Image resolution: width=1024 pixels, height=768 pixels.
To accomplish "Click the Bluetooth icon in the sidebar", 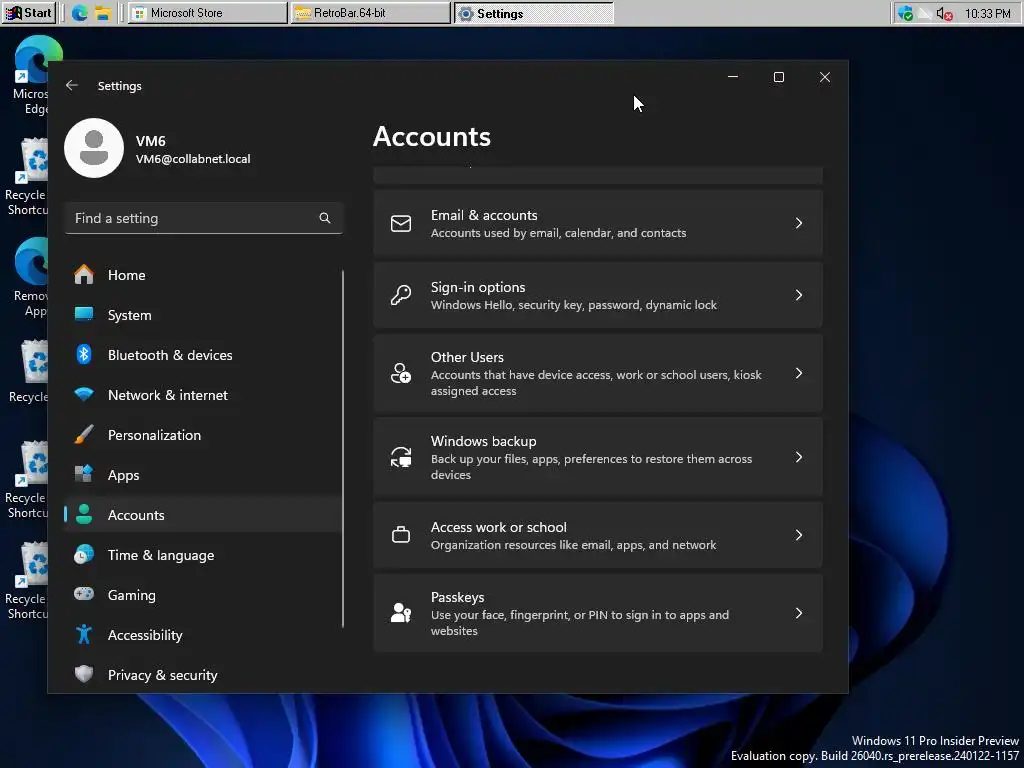I will pos(84,355).
